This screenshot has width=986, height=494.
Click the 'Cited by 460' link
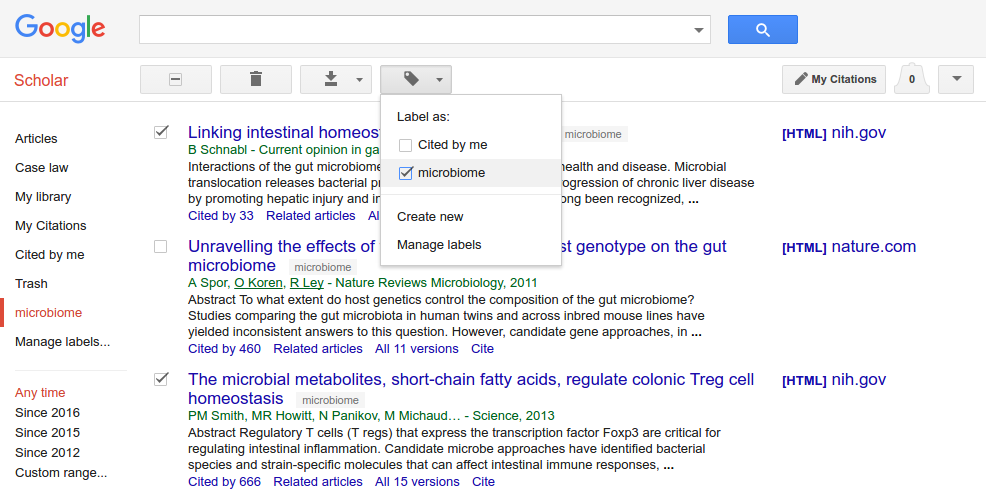click(x=224, y=349)
